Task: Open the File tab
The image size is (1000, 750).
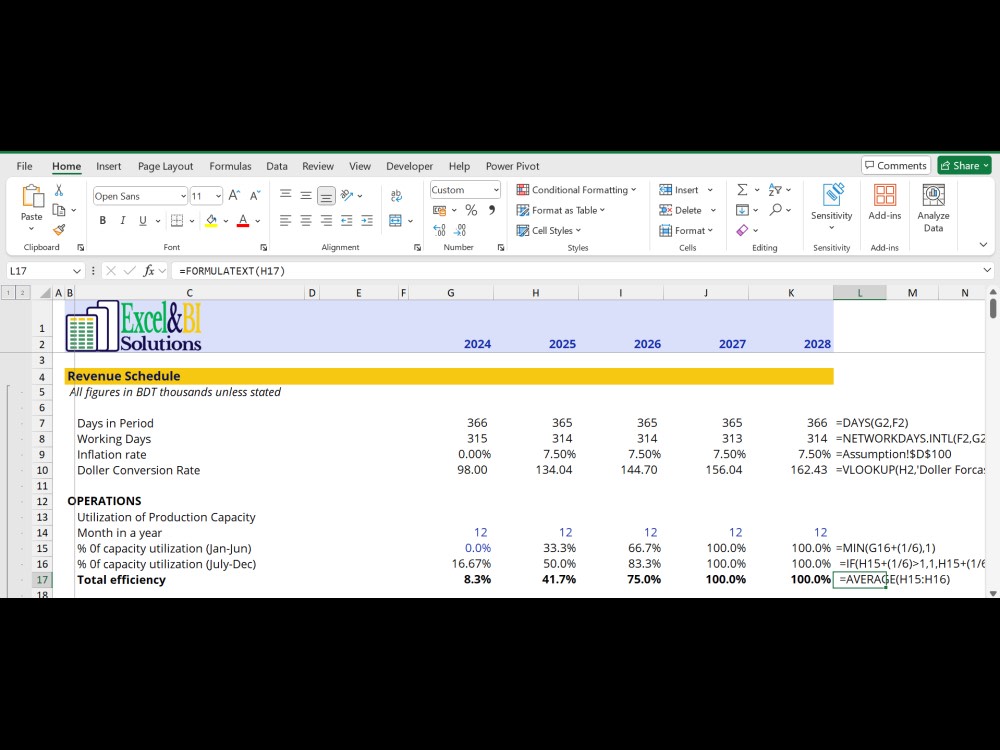Action: pos(24,166)
